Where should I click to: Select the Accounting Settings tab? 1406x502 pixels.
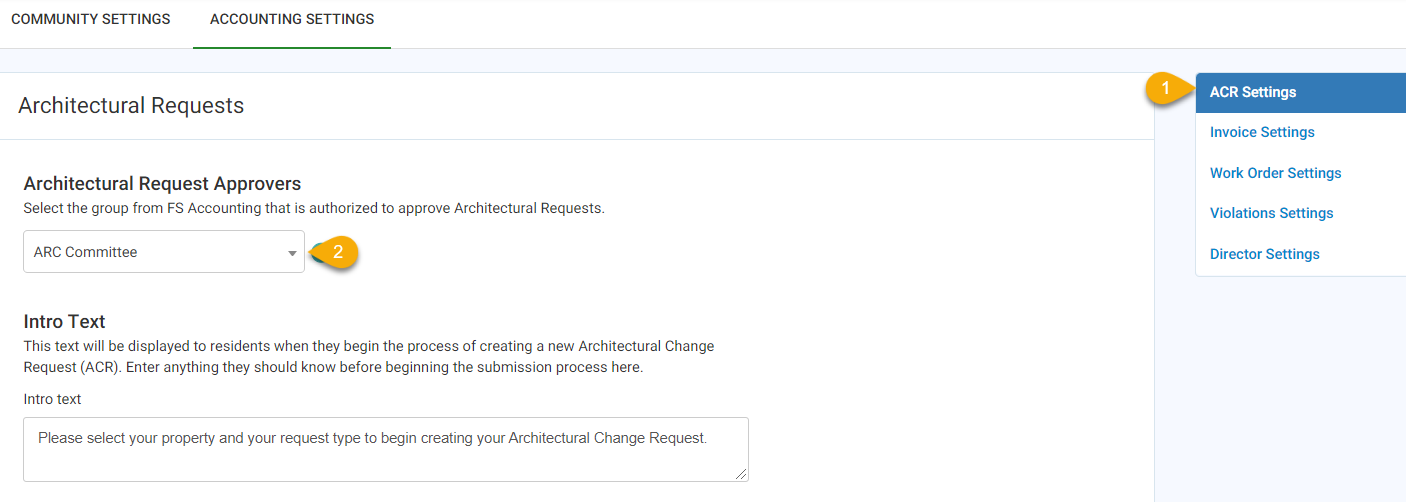292,19
